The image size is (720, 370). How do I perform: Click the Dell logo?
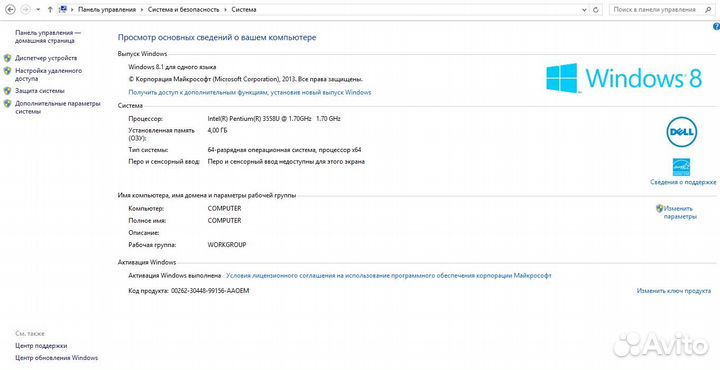[x=682, y=132]
